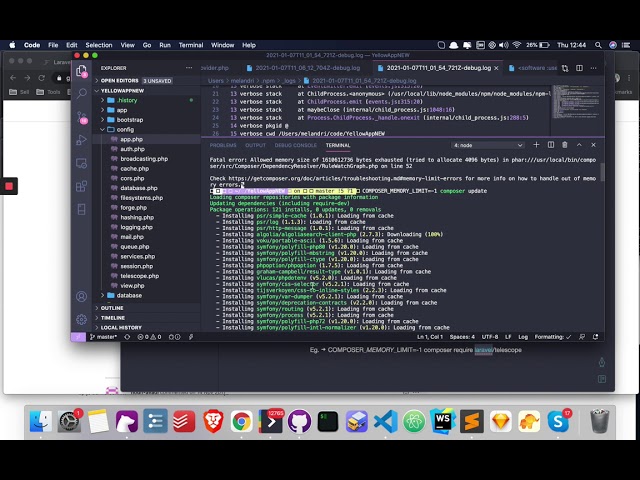Screen dimensions: 640x480
Task: Open Sublime Text from the Dock
Action: (472, 421)
